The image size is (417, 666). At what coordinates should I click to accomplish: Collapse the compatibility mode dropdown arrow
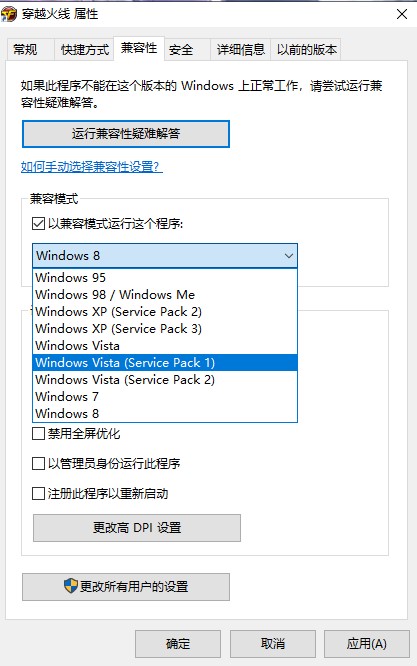click(289, 256)
